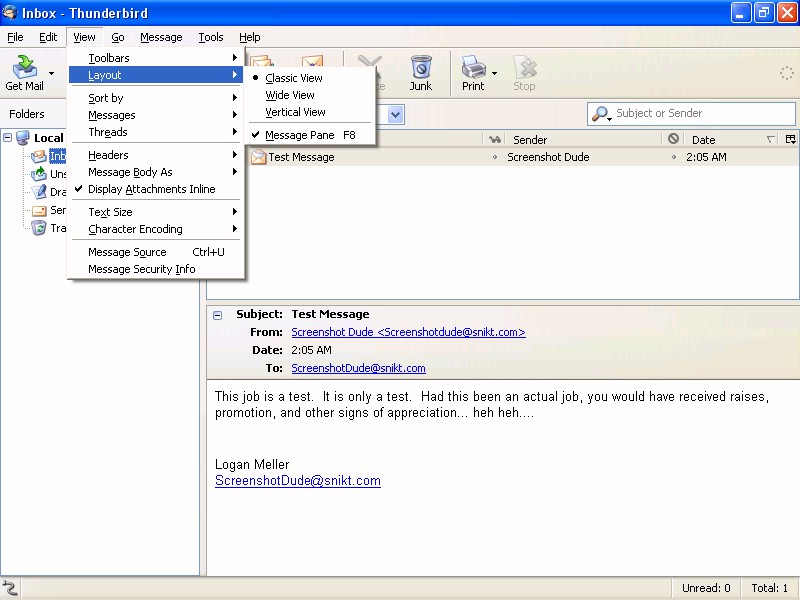
Task: Expand the Threads submenu
Action: [x=156, y=132]
